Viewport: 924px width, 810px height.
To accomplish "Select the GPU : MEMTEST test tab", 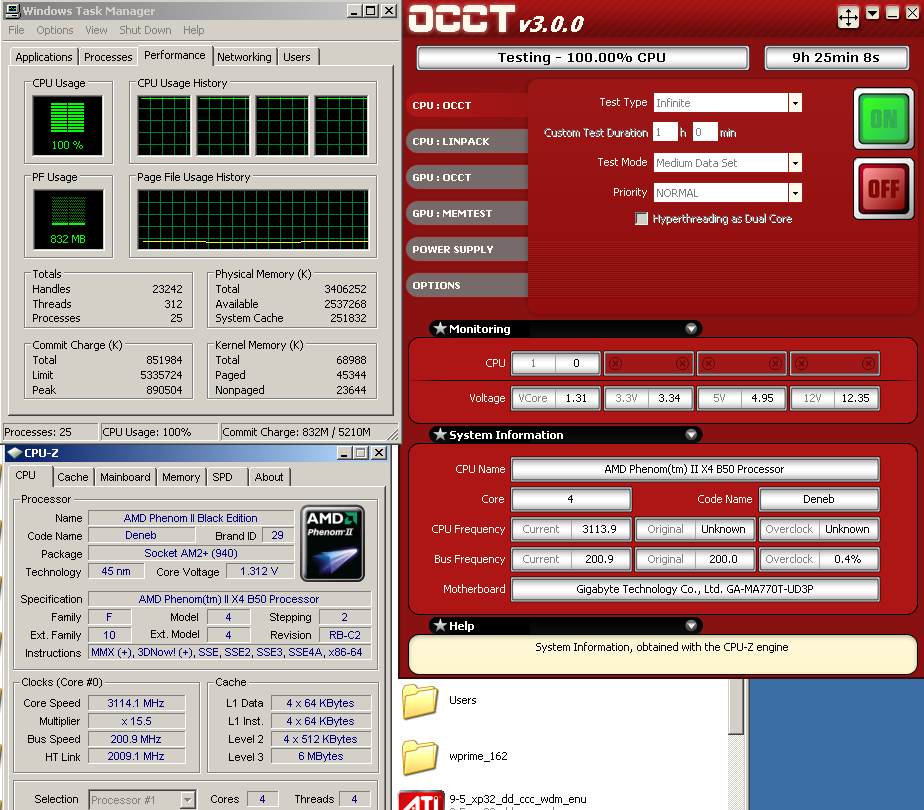I will (467, 213).
